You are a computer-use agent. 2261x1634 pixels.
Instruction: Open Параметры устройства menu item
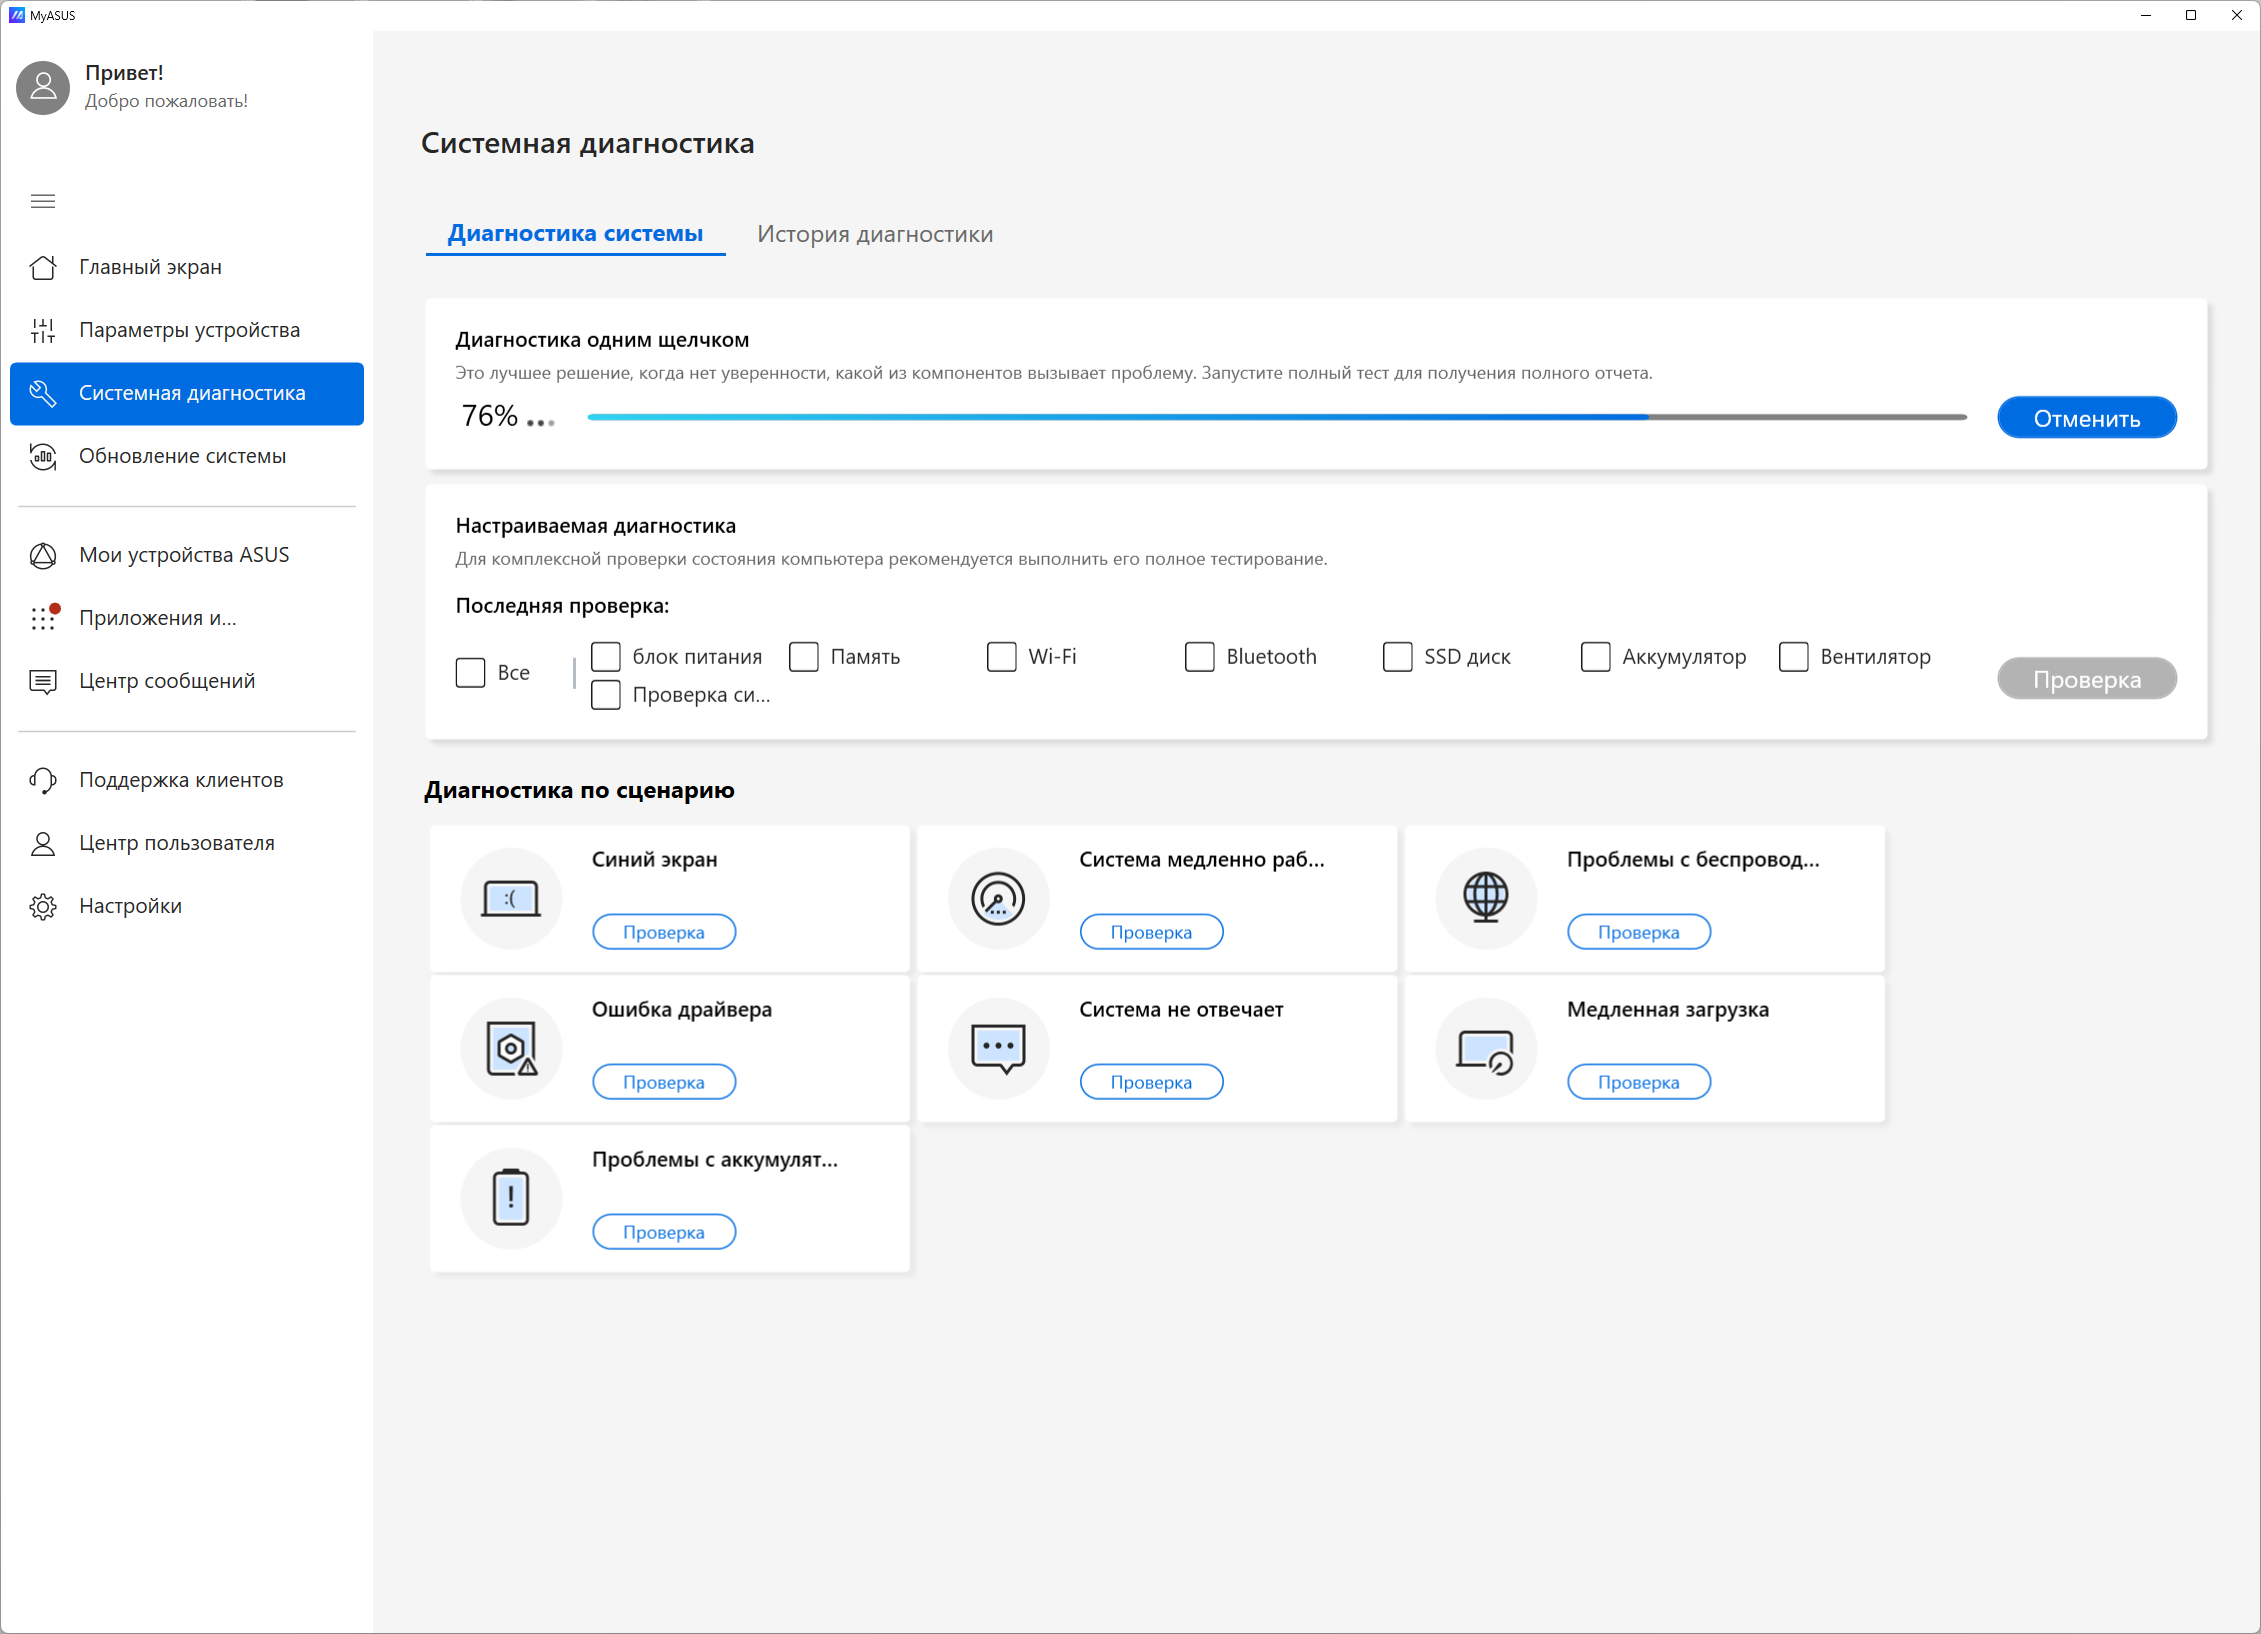point(189,330)
